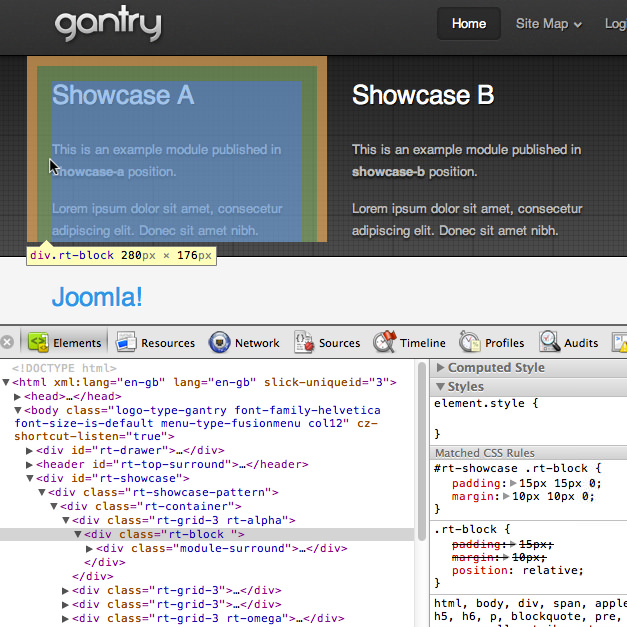Open the Resources panel icon
This screenshot has height=627, width=627.
click(x=126, y=343)
